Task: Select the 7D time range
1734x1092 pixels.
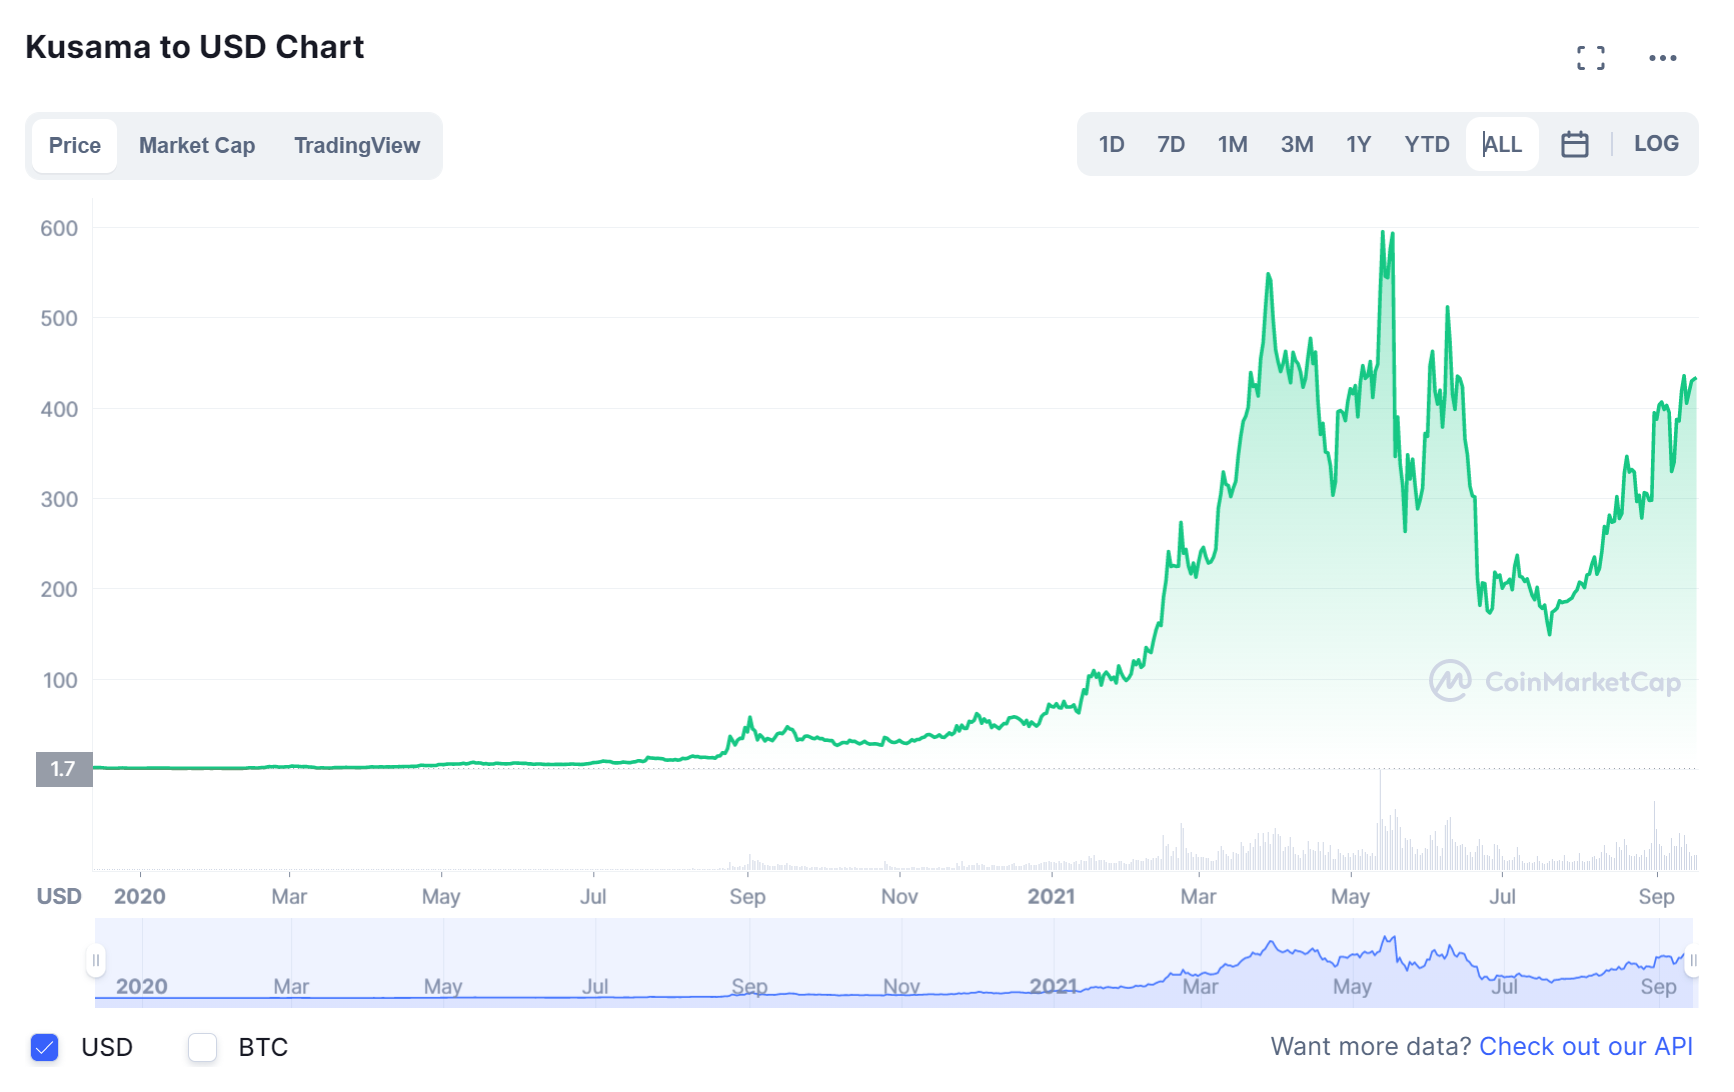Action: [x=1171, y=144]
